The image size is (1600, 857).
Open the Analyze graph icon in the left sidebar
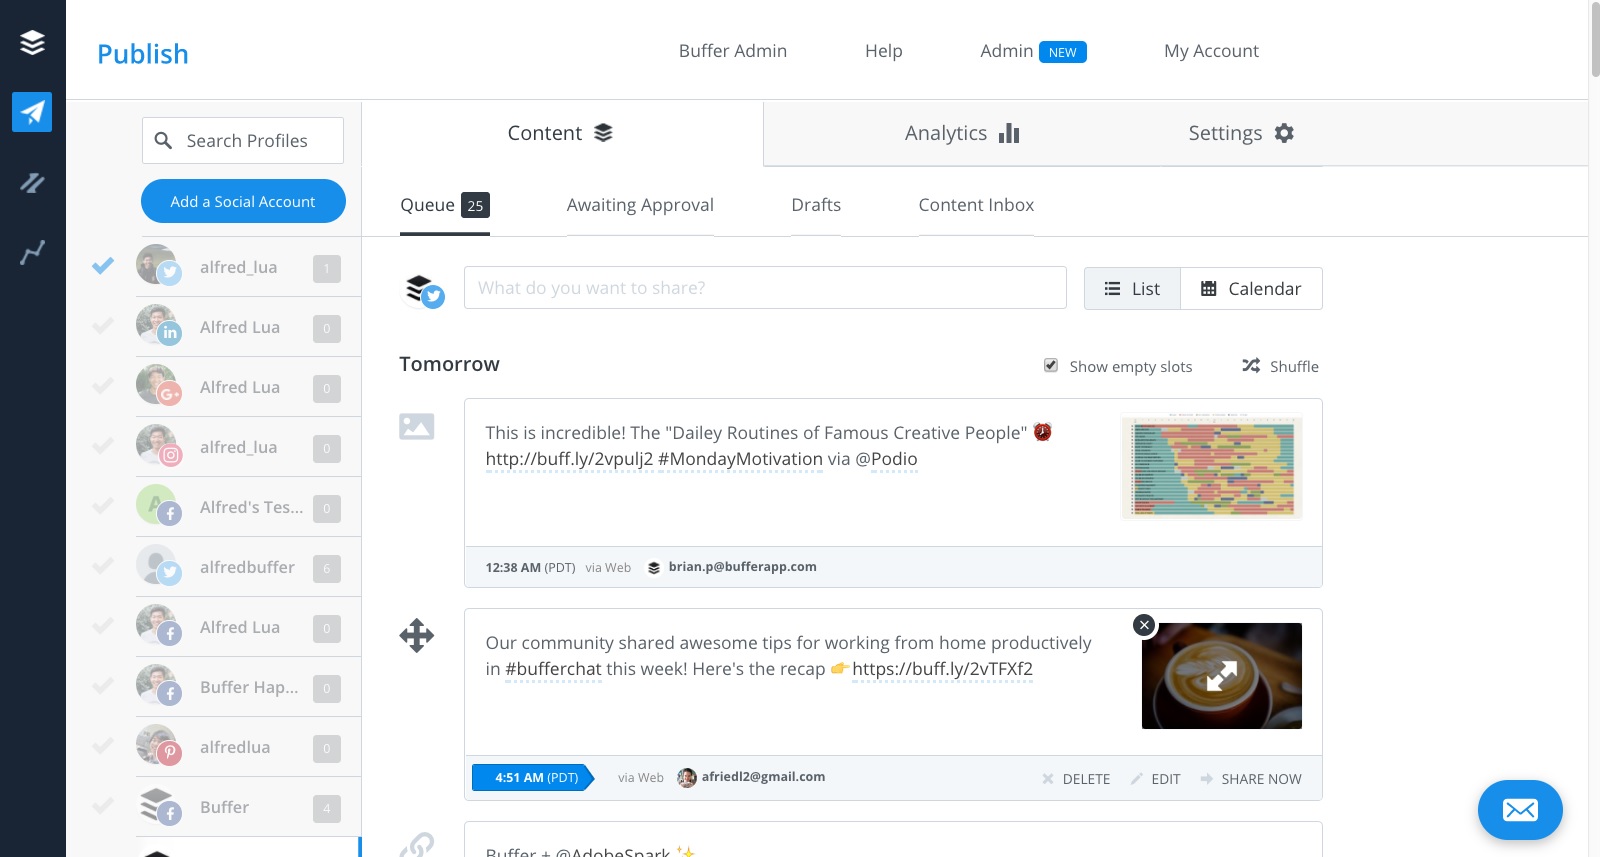pos(32,252)
